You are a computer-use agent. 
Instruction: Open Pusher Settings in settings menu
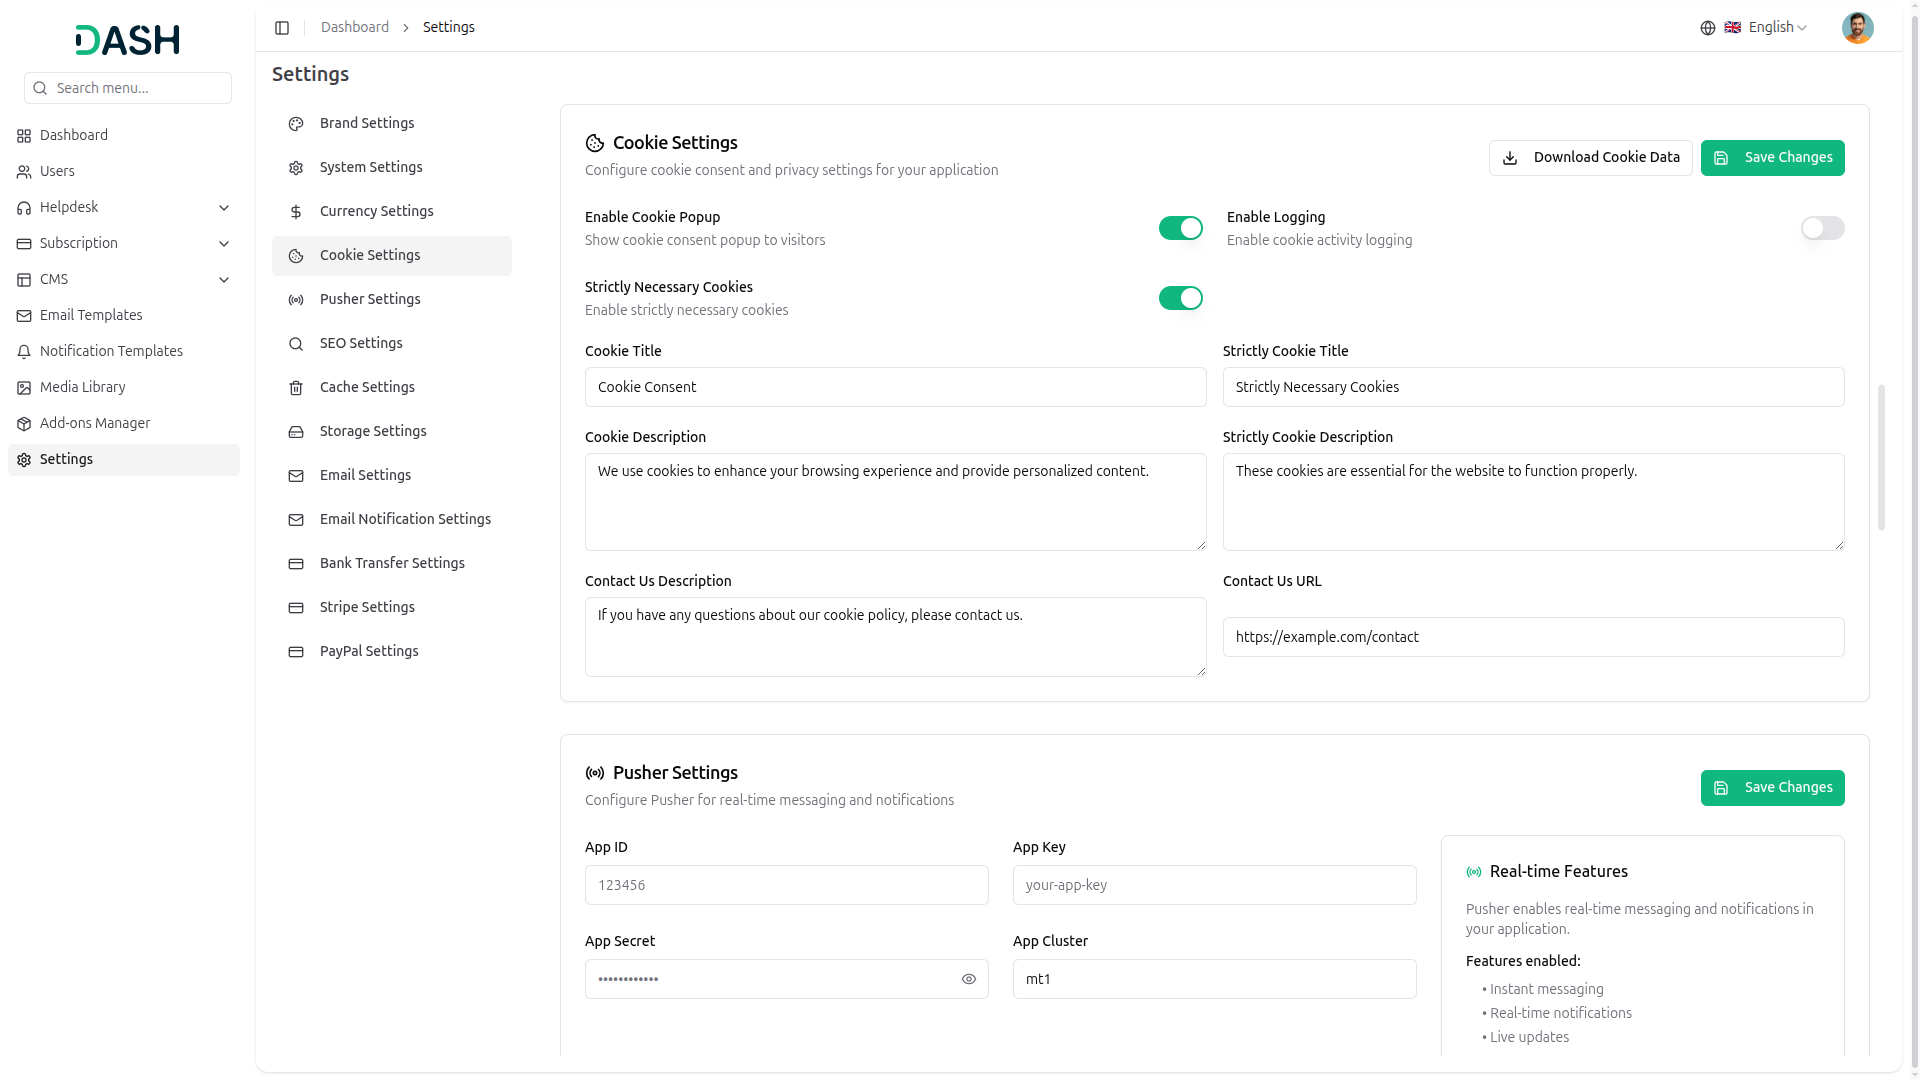tap(370, 299)
